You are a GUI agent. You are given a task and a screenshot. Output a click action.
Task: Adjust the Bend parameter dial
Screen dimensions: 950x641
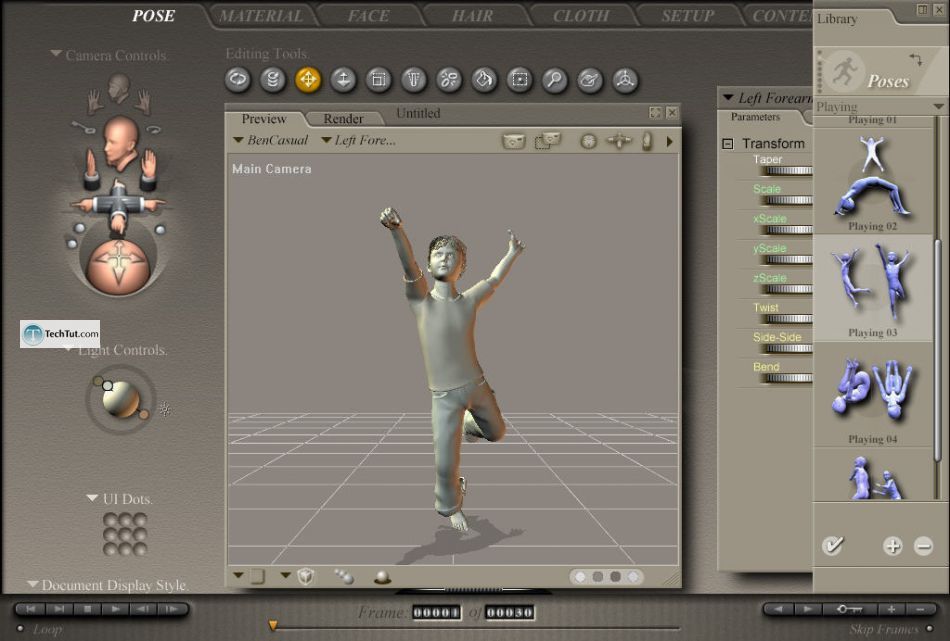(788, 378)
